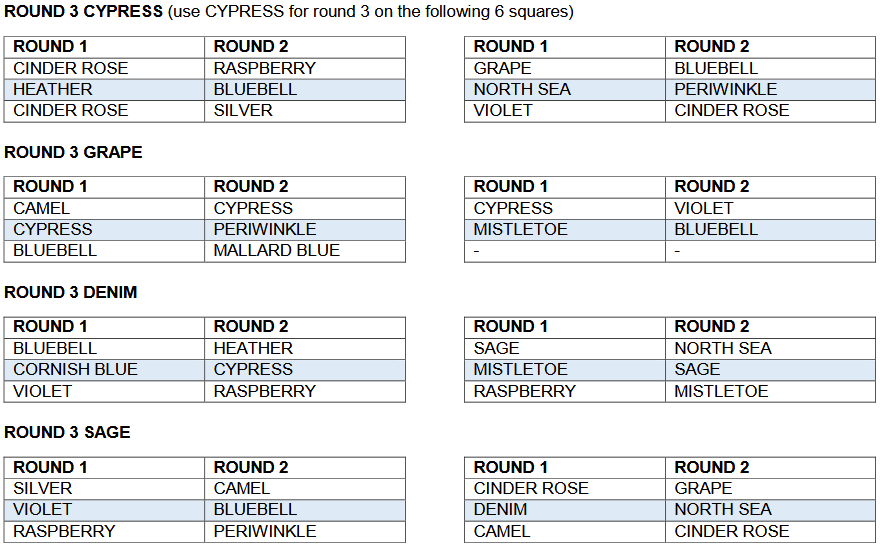The height and width of the screenshot is (547, 889).
Task: Click the parenthesized CYPRESS usage instruction text
Action: (370, 12)
